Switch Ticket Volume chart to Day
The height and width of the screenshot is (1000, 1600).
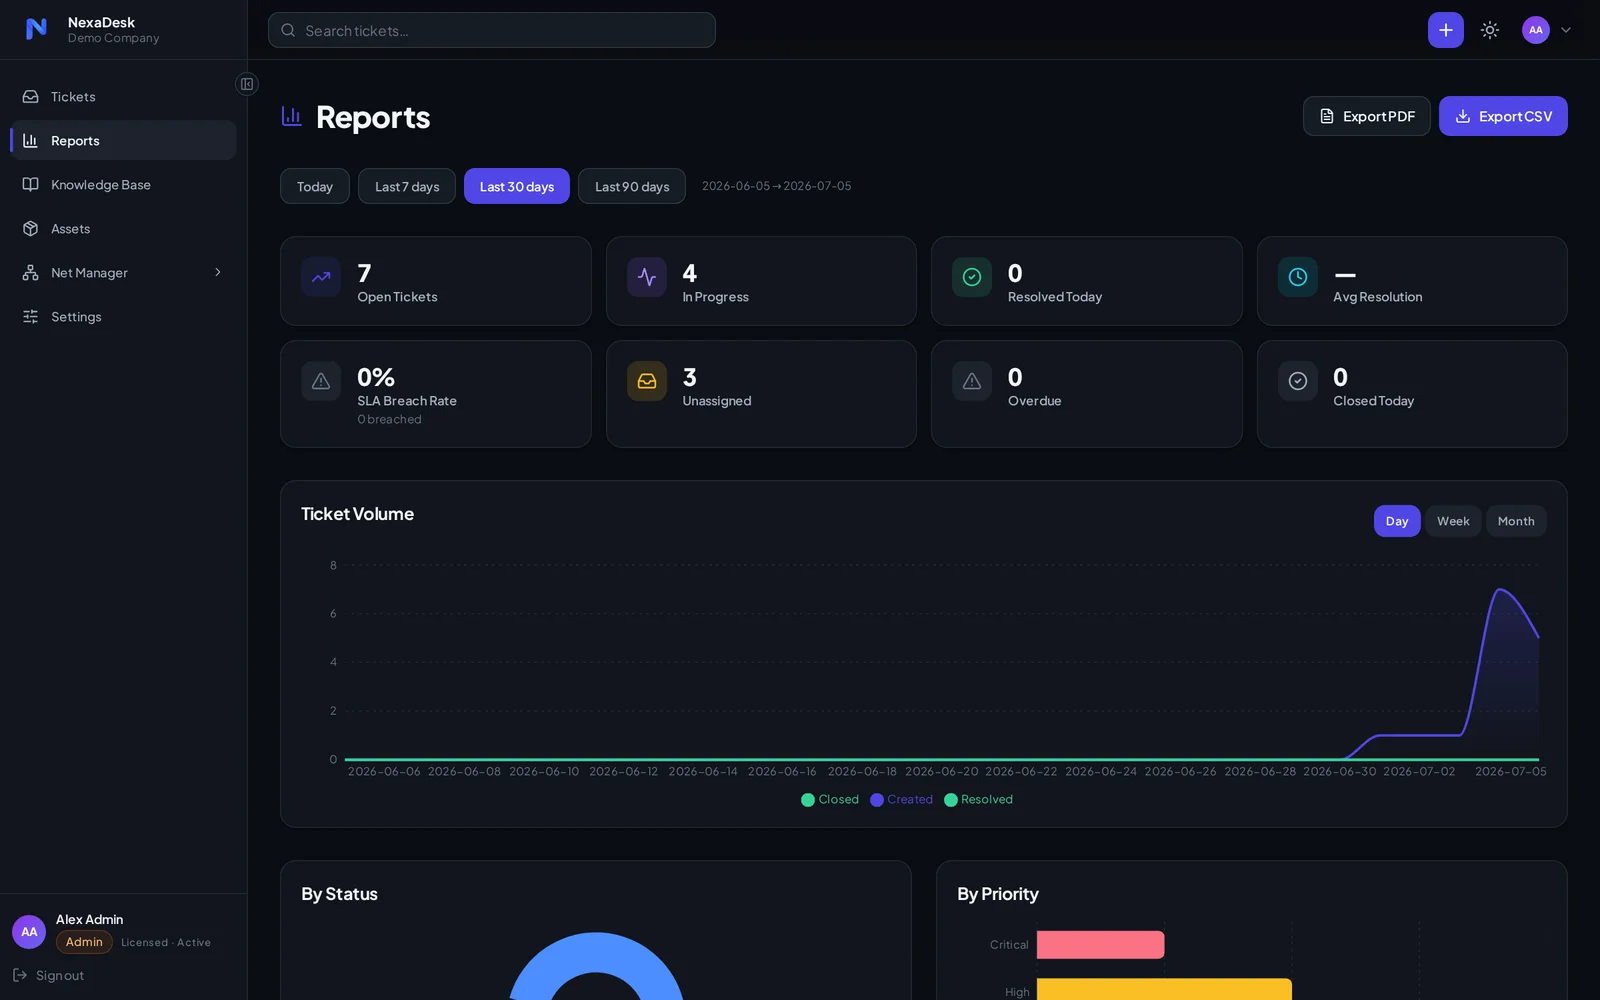click(x=1397, y=521)
